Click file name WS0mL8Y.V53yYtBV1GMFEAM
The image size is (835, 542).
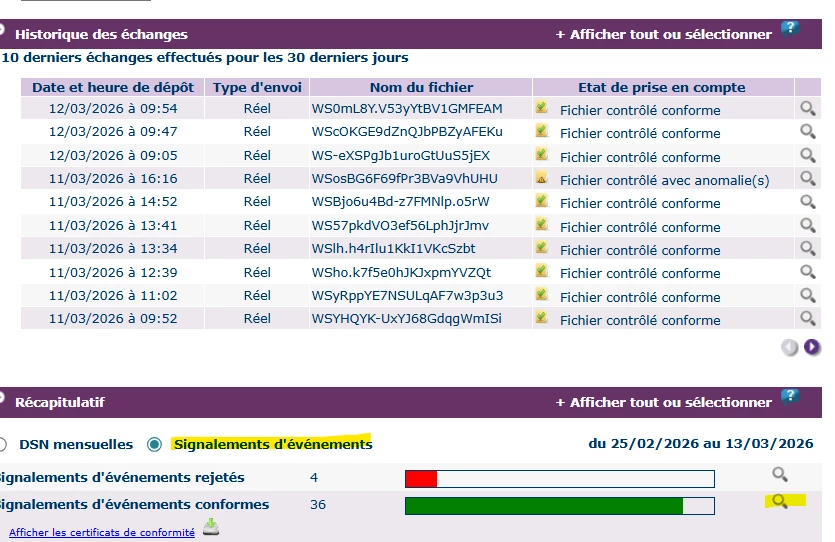click(407, 109)
